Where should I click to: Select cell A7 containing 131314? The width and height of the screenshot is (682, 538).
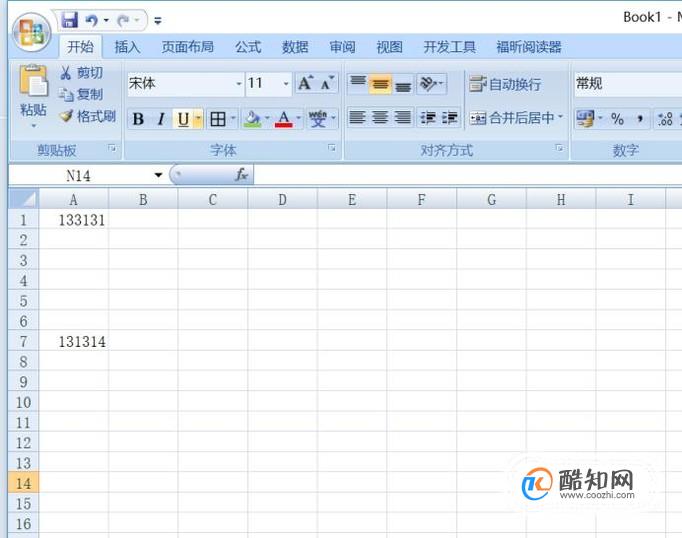tap(74, 341)
